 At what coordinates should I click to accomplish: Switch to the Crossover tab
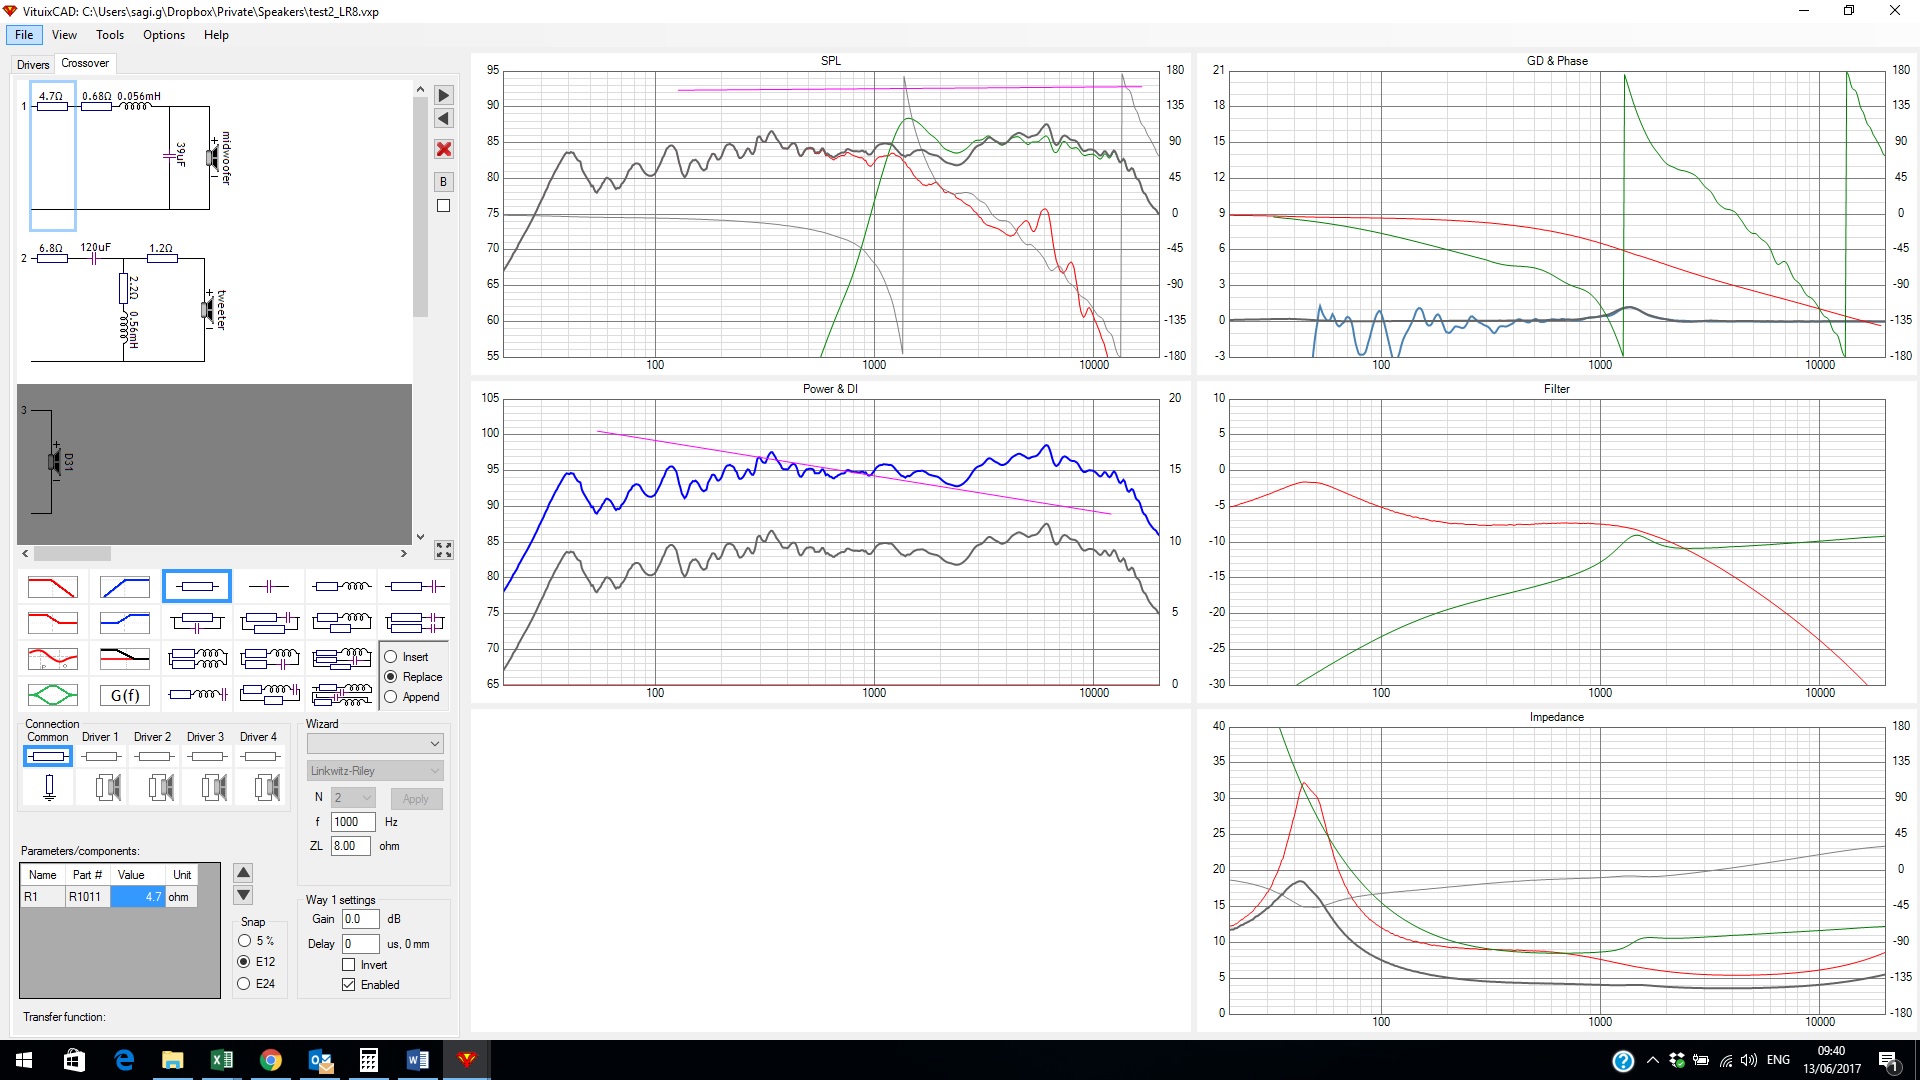pyautogui.click(x=85, y=63)
